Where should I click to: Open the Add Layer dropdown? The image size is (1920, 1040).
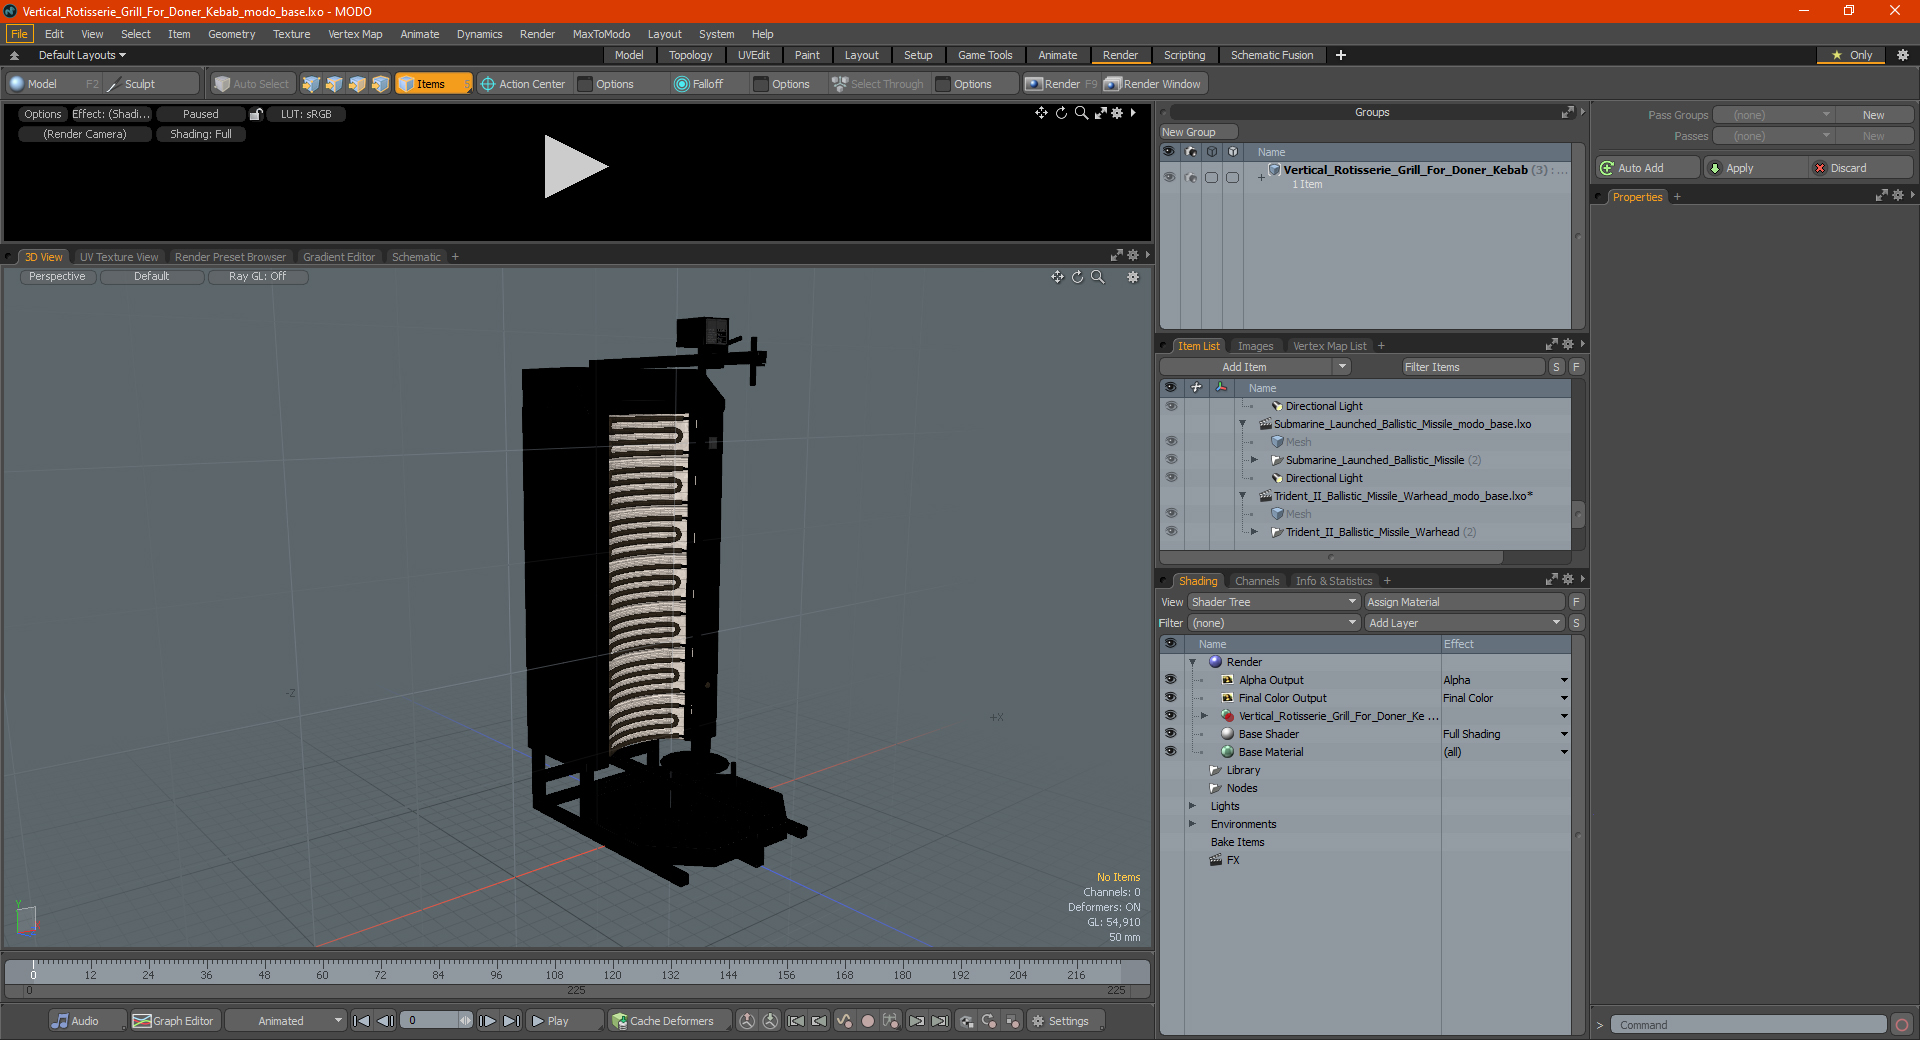tap(1465, 623)
